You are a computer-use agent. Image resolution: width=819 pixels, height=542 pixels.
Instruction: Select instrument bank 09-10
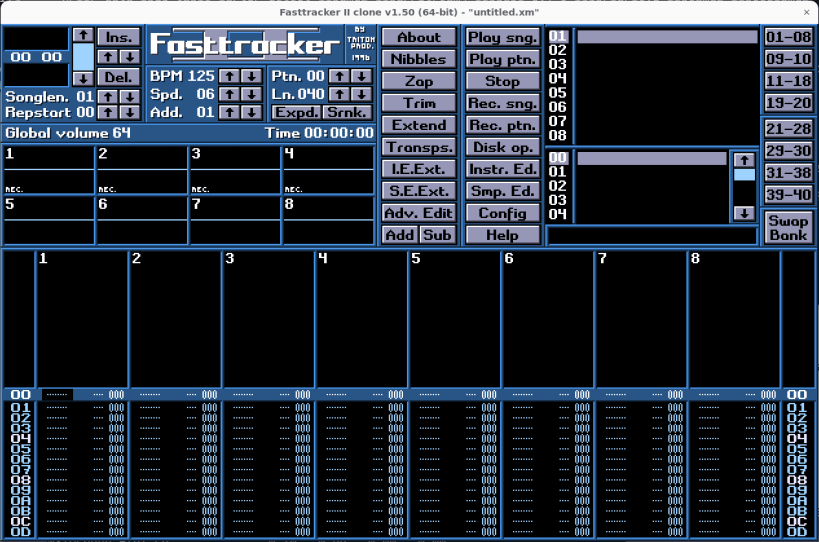(x=788, y=59)
